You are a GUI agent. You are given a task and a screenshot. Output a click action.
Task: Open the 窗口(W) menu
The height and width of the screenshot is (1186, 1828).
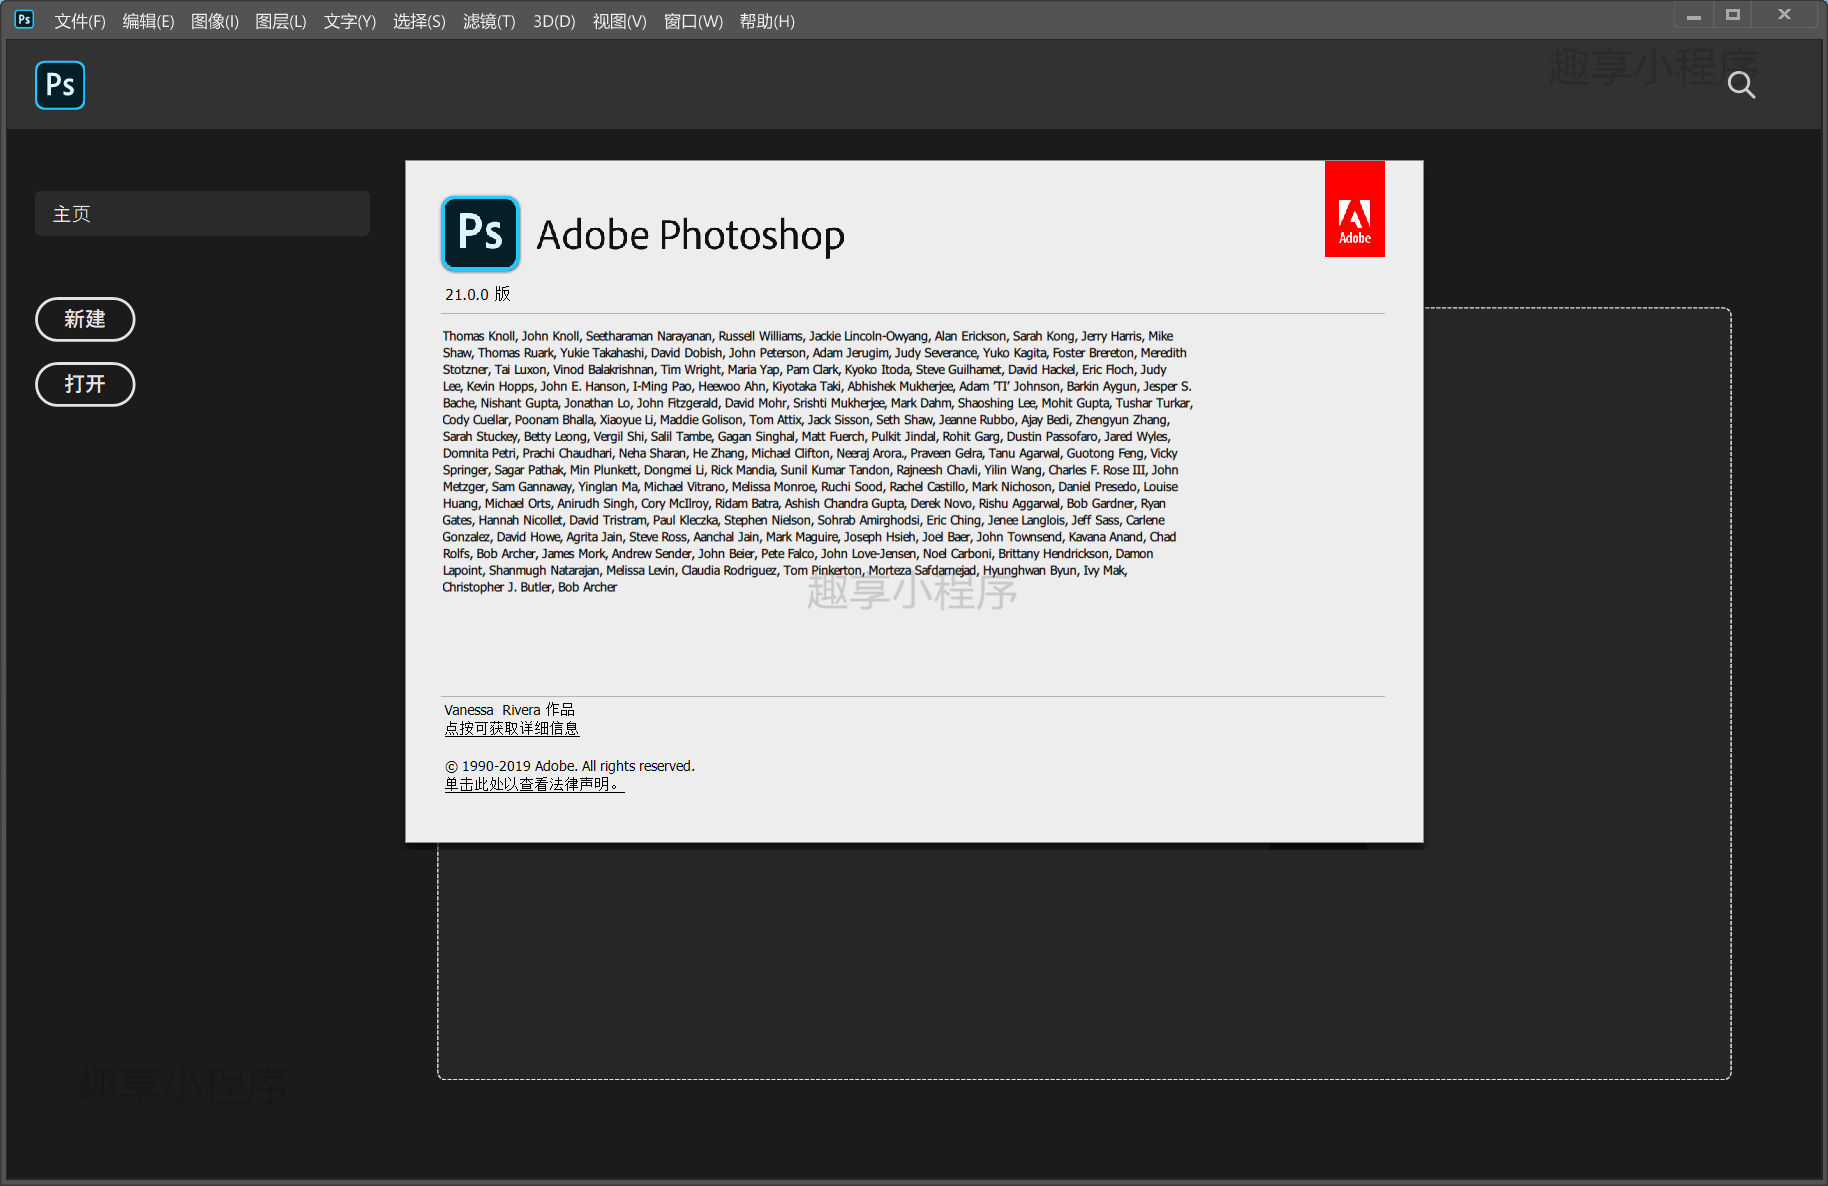[693, 21]
